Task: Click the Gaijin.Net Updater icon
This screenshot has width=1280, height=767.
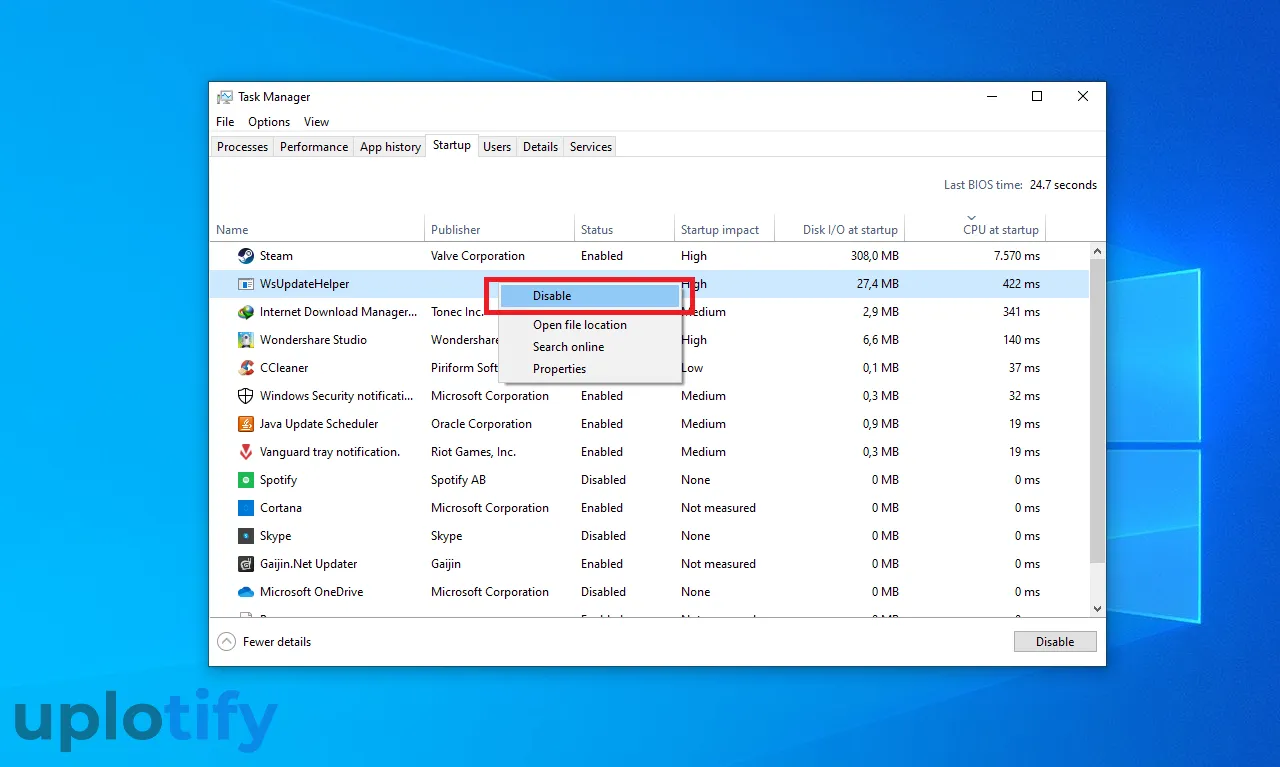Action: [x=246, y=564]
